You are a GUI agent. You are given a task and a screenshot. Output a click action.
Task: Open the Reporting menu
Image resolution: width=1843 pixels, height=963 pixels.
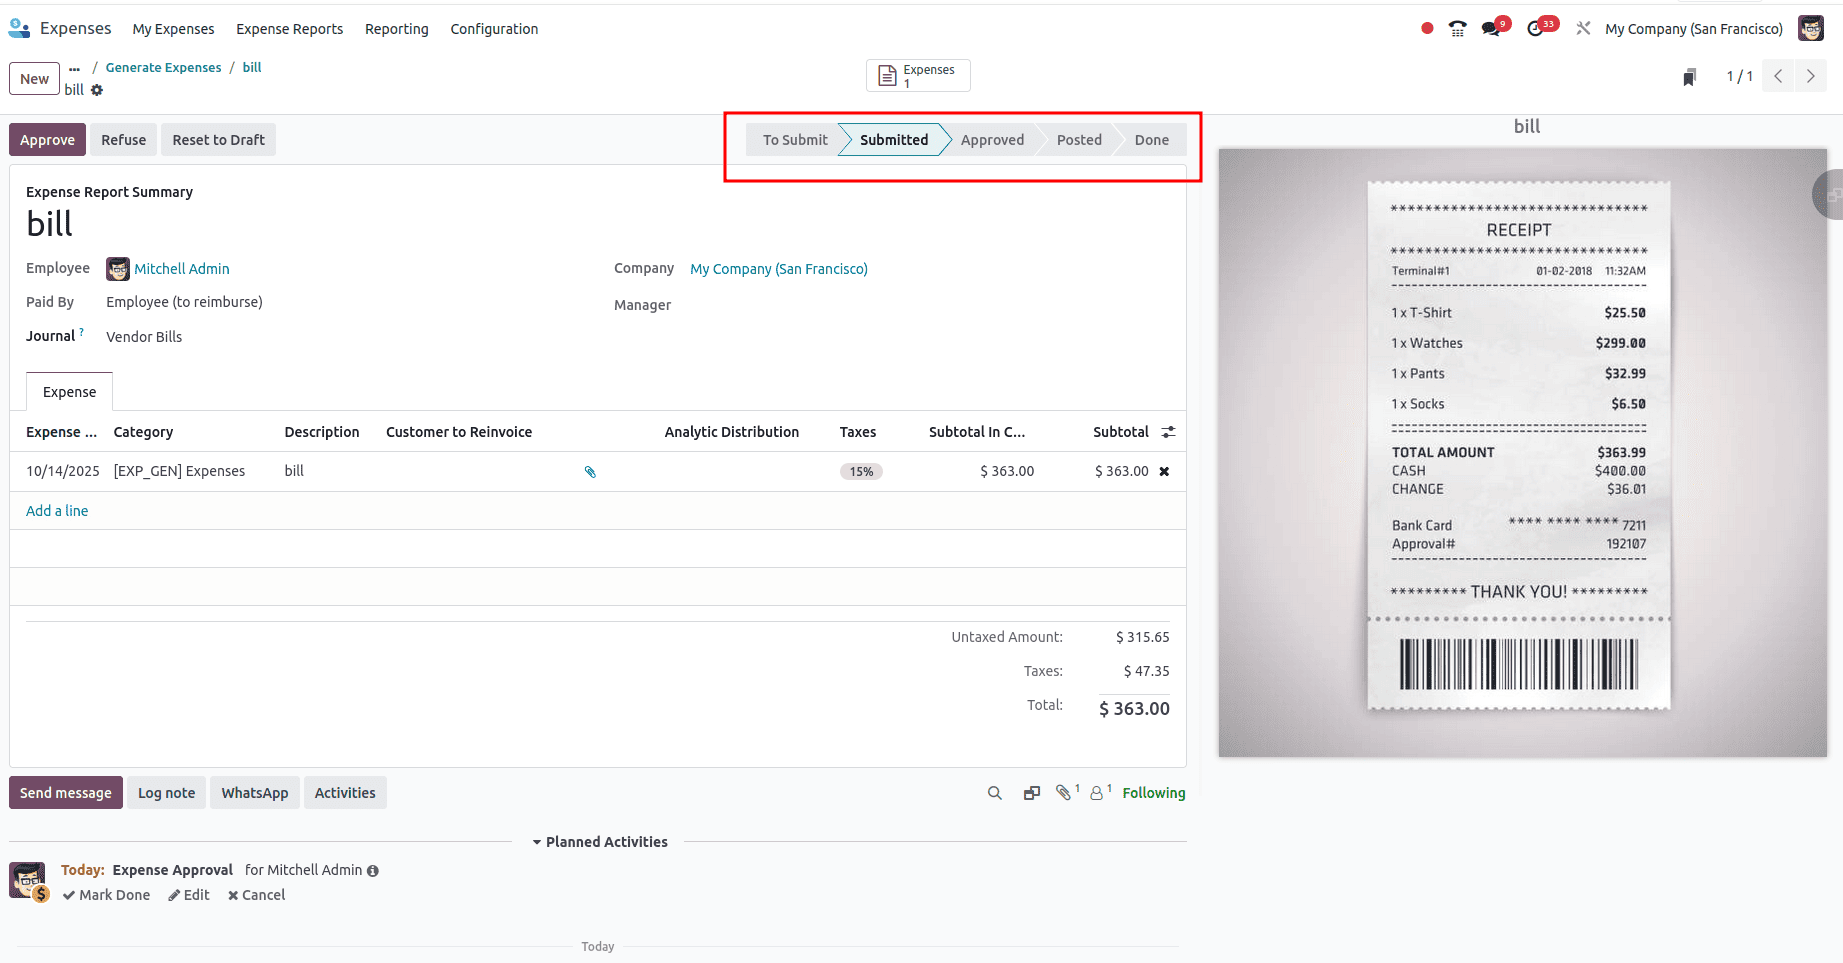tap(396, 29)
